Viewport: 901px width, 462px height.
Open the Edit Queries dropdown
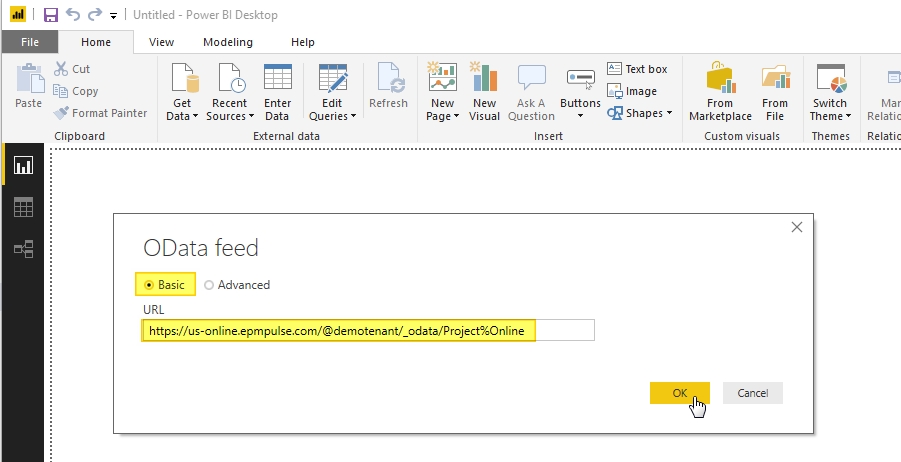(333, 92)
